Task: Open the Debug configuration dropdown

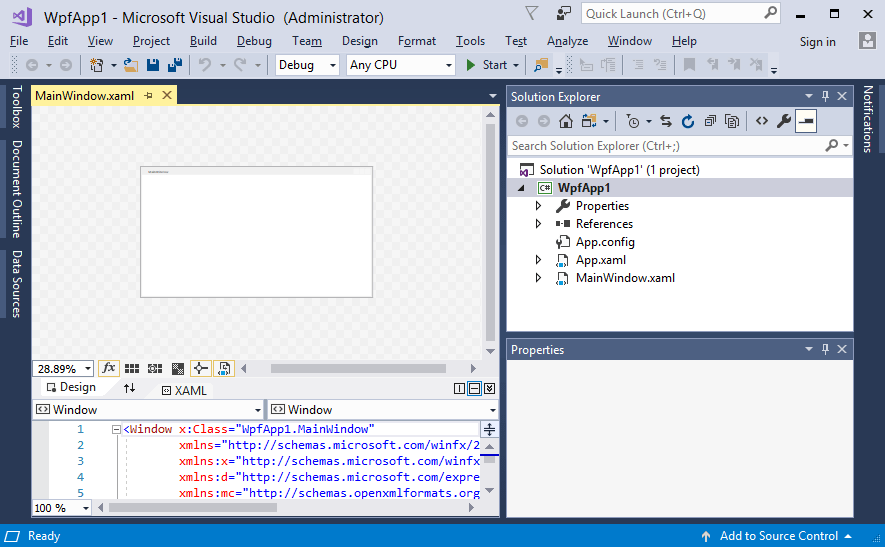Action: [308, 65]
